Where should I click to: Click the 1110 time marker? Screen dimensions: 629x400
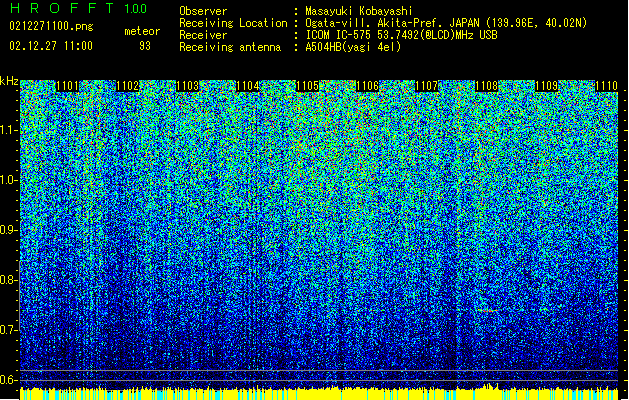click(x=606, y=86)
